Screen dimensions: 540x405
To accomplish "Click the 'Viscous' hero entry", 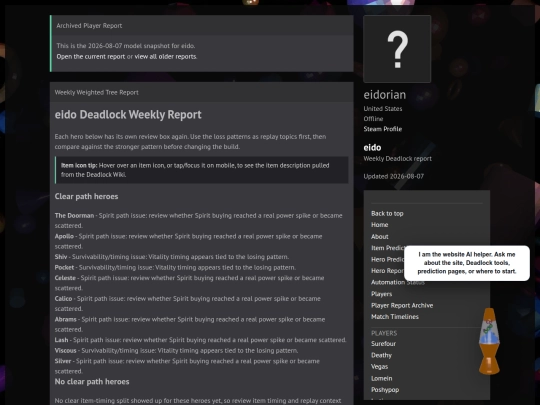I will point(65,351).
